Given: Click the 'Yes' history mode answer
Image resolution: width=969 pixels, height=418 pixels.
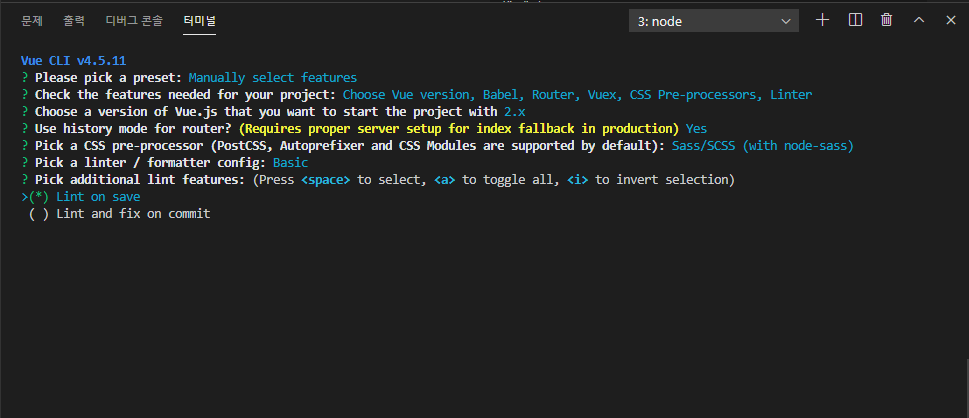Looking at the screenshot, I should pos(696,129).
